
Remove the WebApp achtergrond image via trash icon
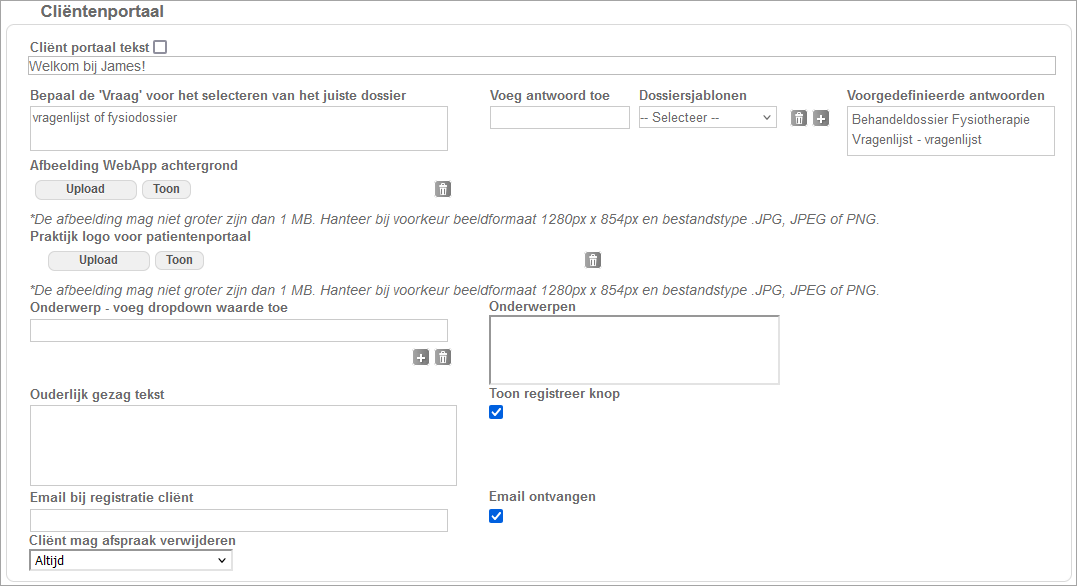point(443,189)
